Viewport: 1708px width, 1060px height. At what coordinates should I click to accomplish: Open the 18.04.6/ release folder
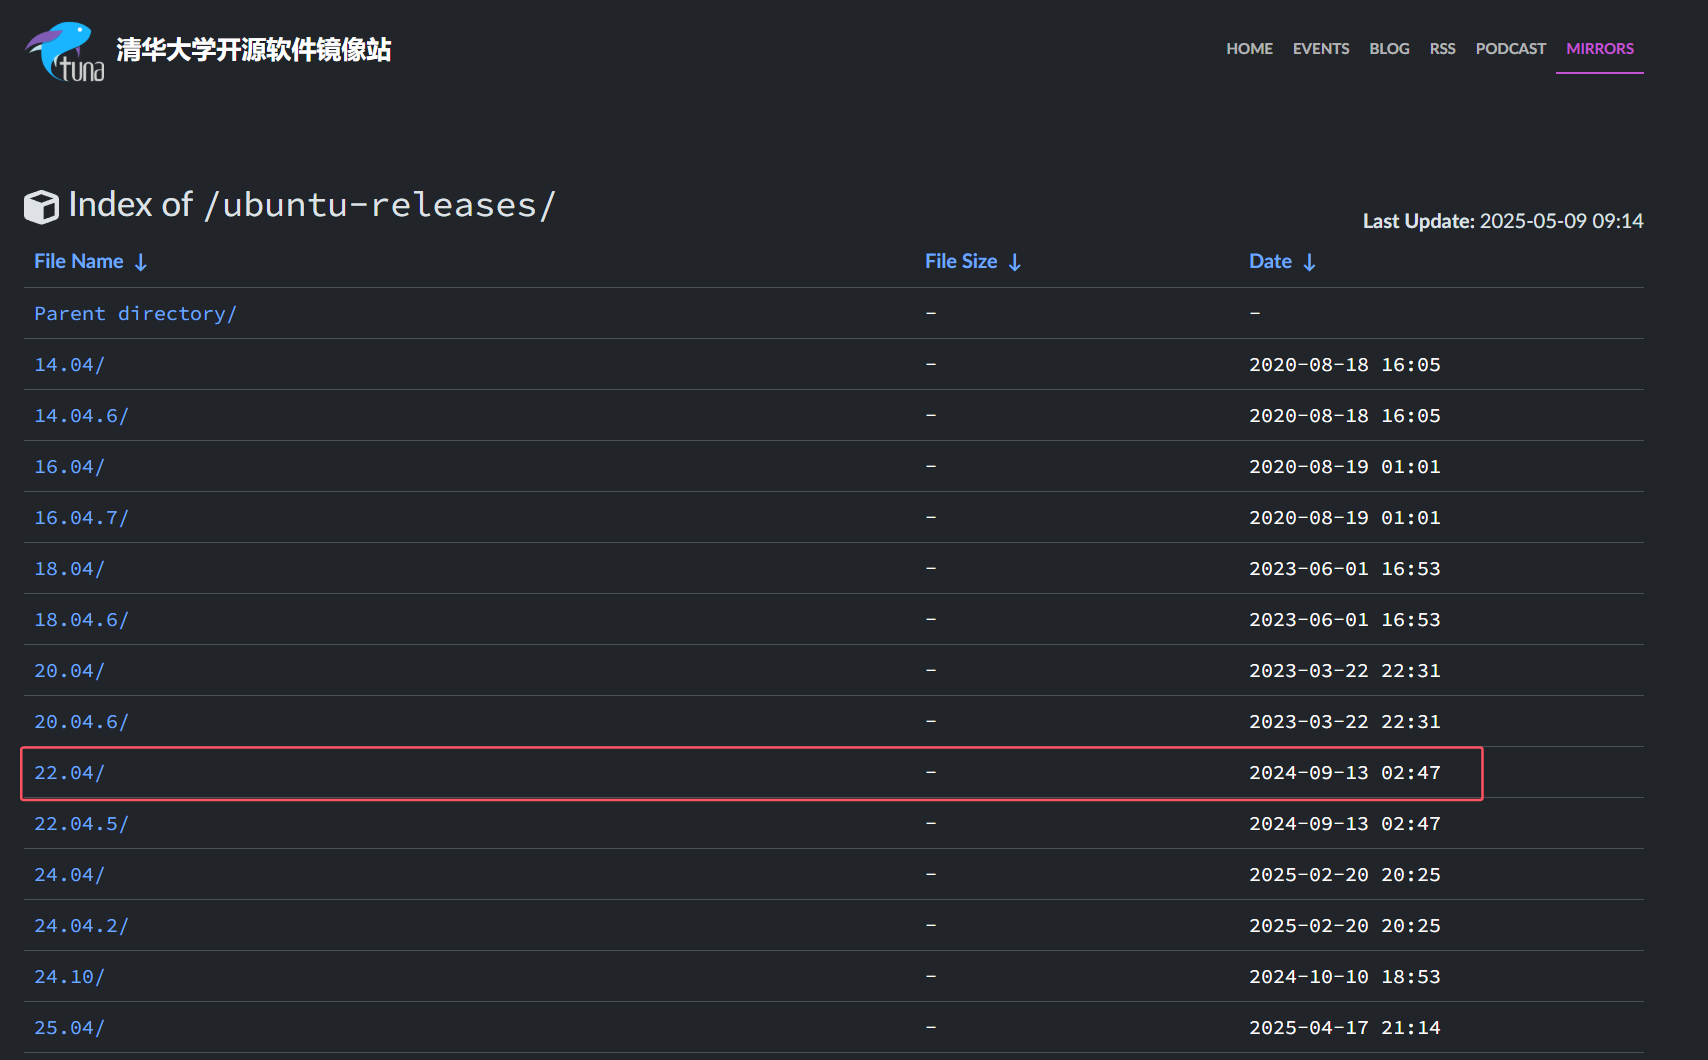click(x=81, y=619)
